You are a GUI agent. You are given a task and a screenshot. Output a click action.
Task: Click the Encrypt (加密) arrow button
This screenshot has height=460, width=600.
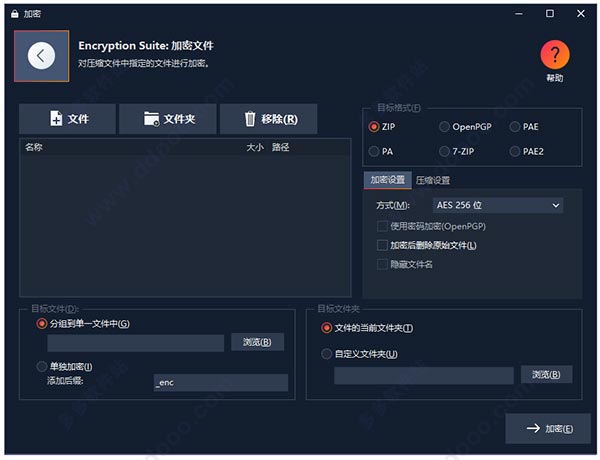pyautogui.click(x=540, y=429)
